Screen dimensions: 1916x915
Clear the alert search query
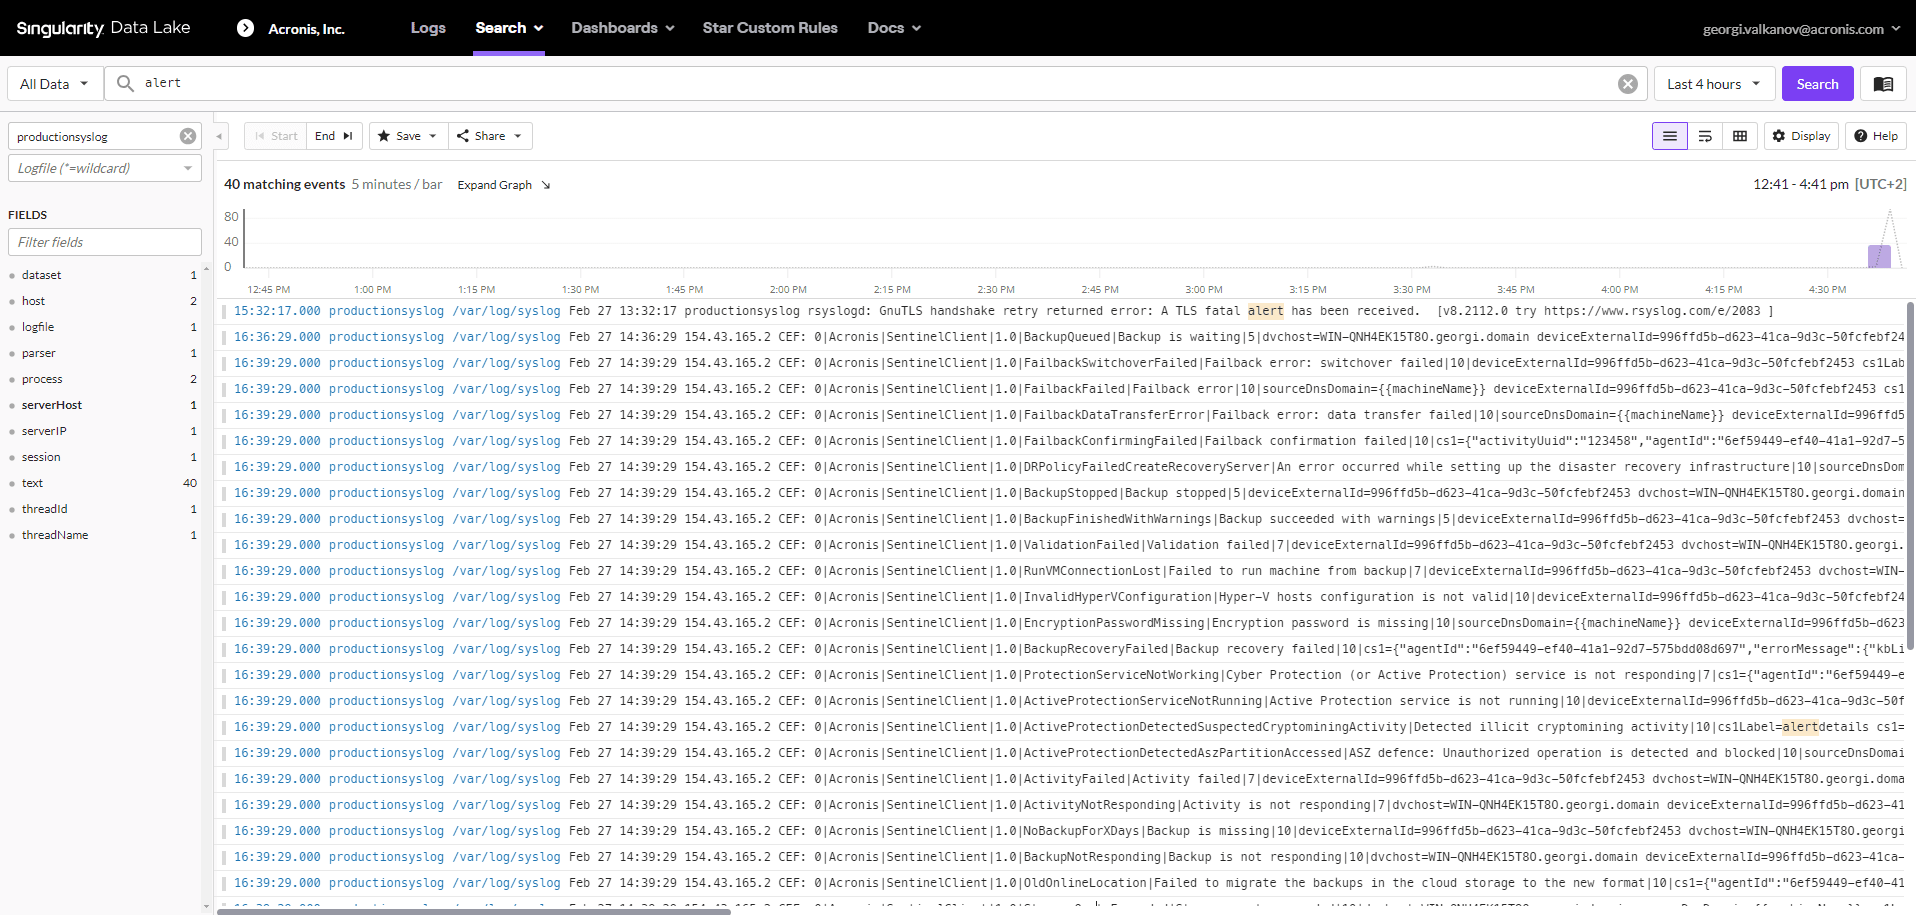point(1628,84)
